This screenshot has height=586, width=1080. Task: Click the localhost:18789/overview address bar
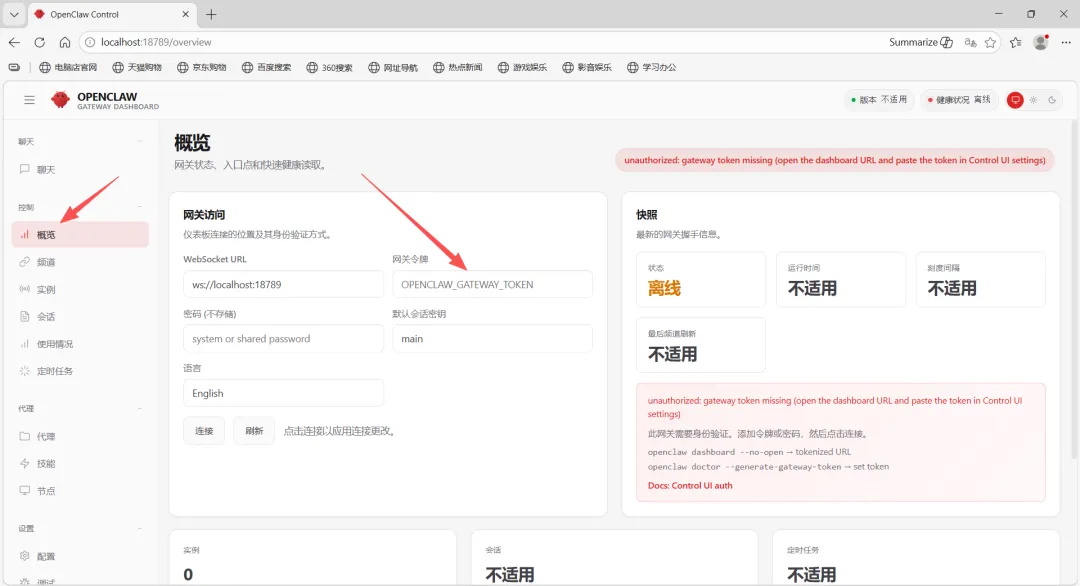coord(156,42)
